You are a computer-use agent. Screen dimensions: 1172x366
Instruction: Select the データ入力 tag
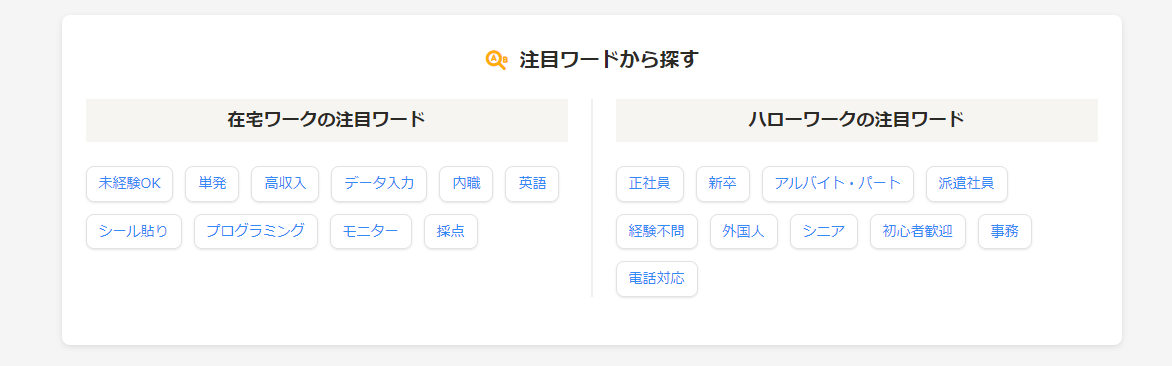[379, 184]
